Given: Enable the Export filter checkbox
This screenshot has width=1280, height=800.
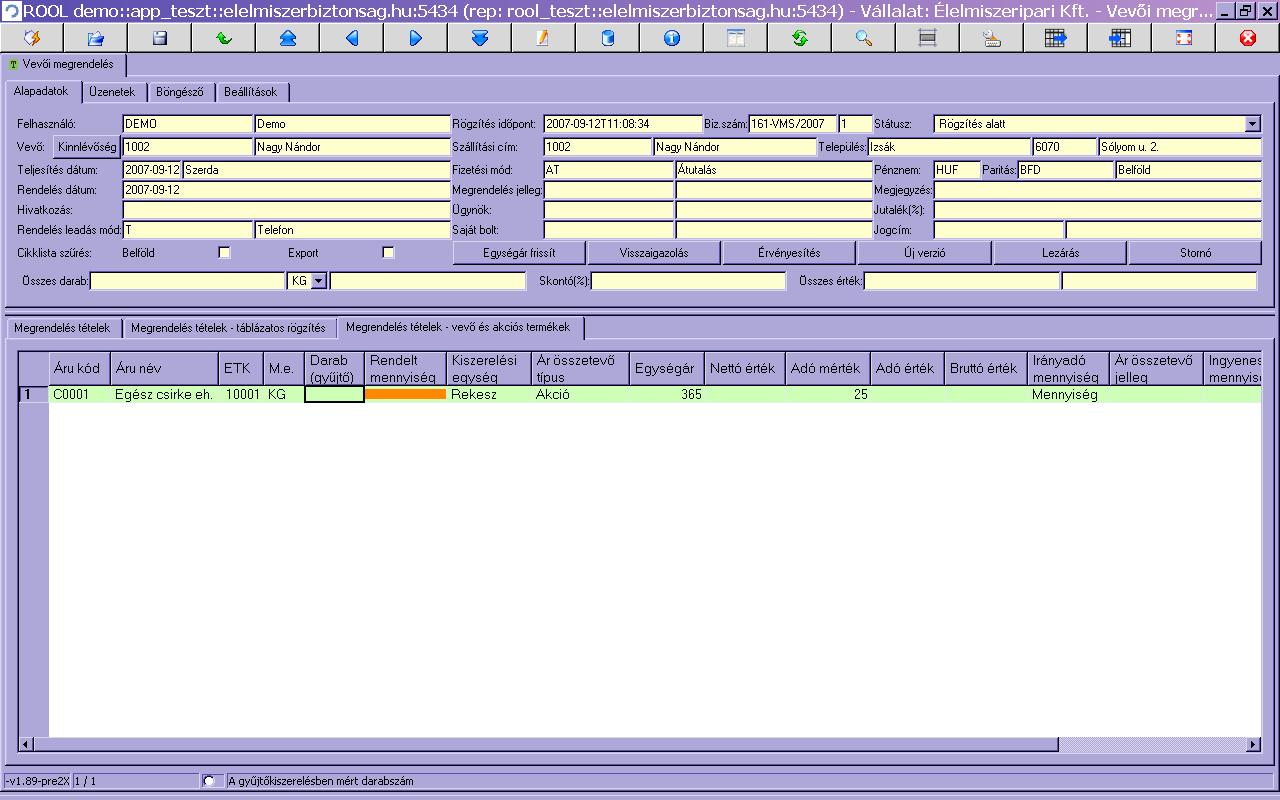Looking at the screenshot, I should pyautogui.click(x=388, y=253).
